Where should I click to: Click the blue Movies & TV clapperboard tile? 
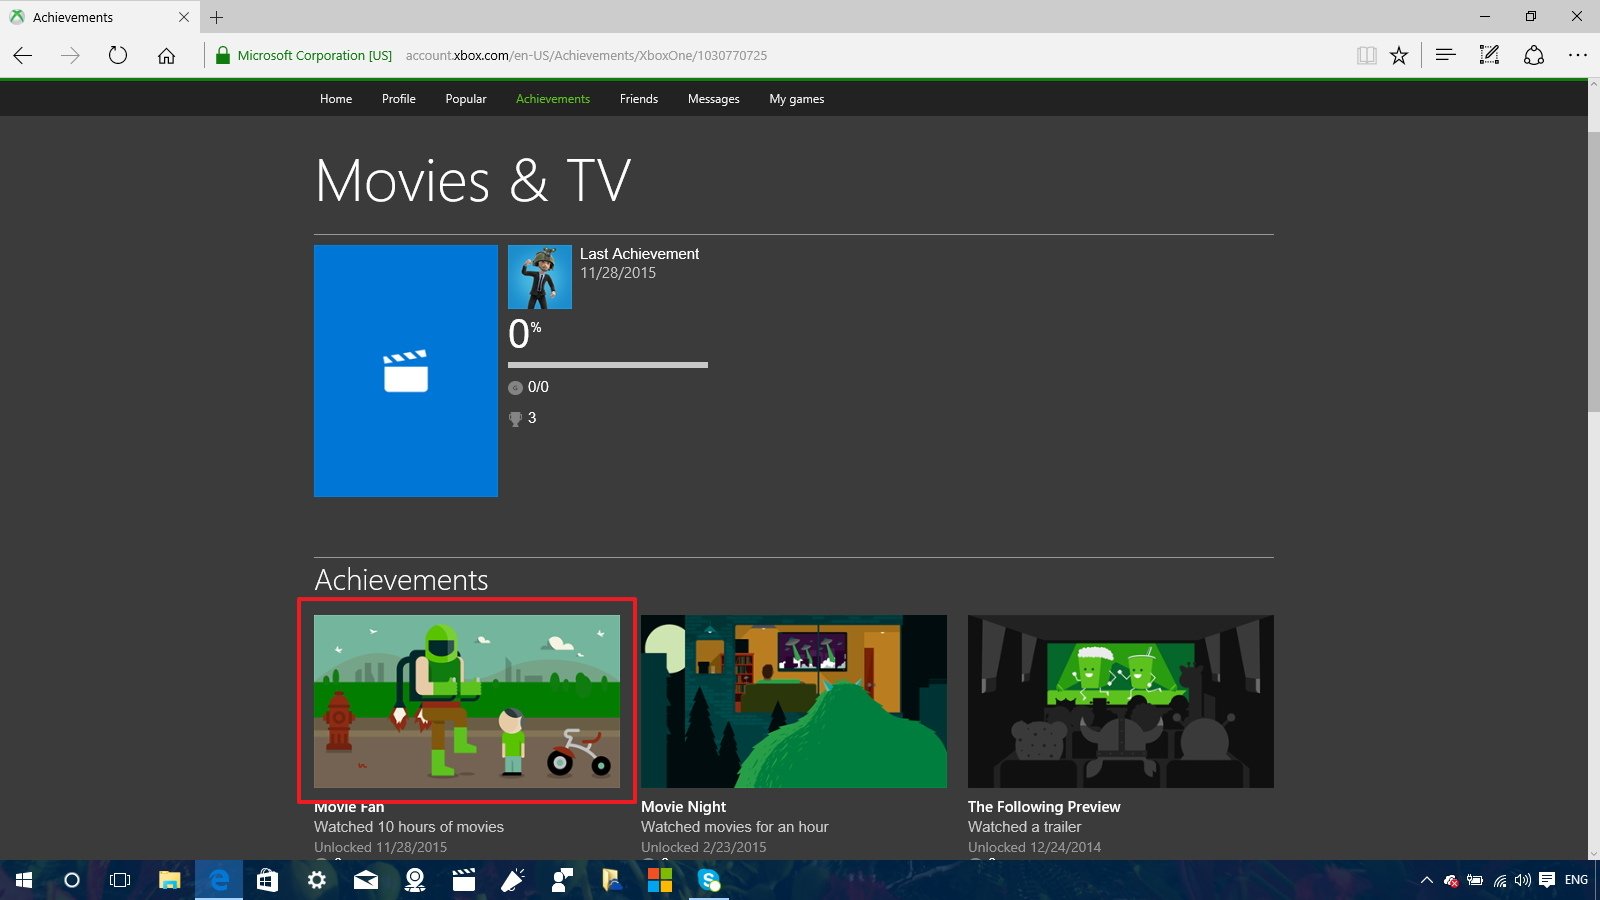406,371
